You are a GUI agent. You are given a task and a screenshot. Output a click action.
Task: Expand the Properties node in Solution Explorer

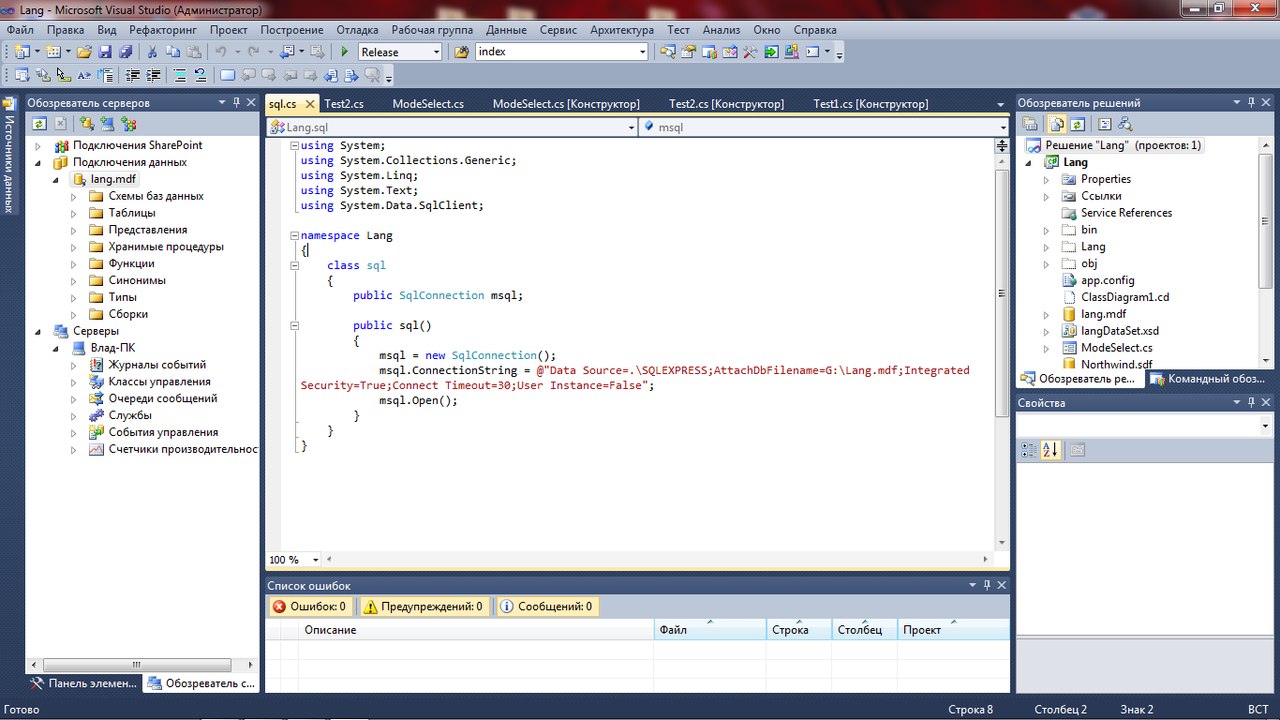click(1047, 180)
